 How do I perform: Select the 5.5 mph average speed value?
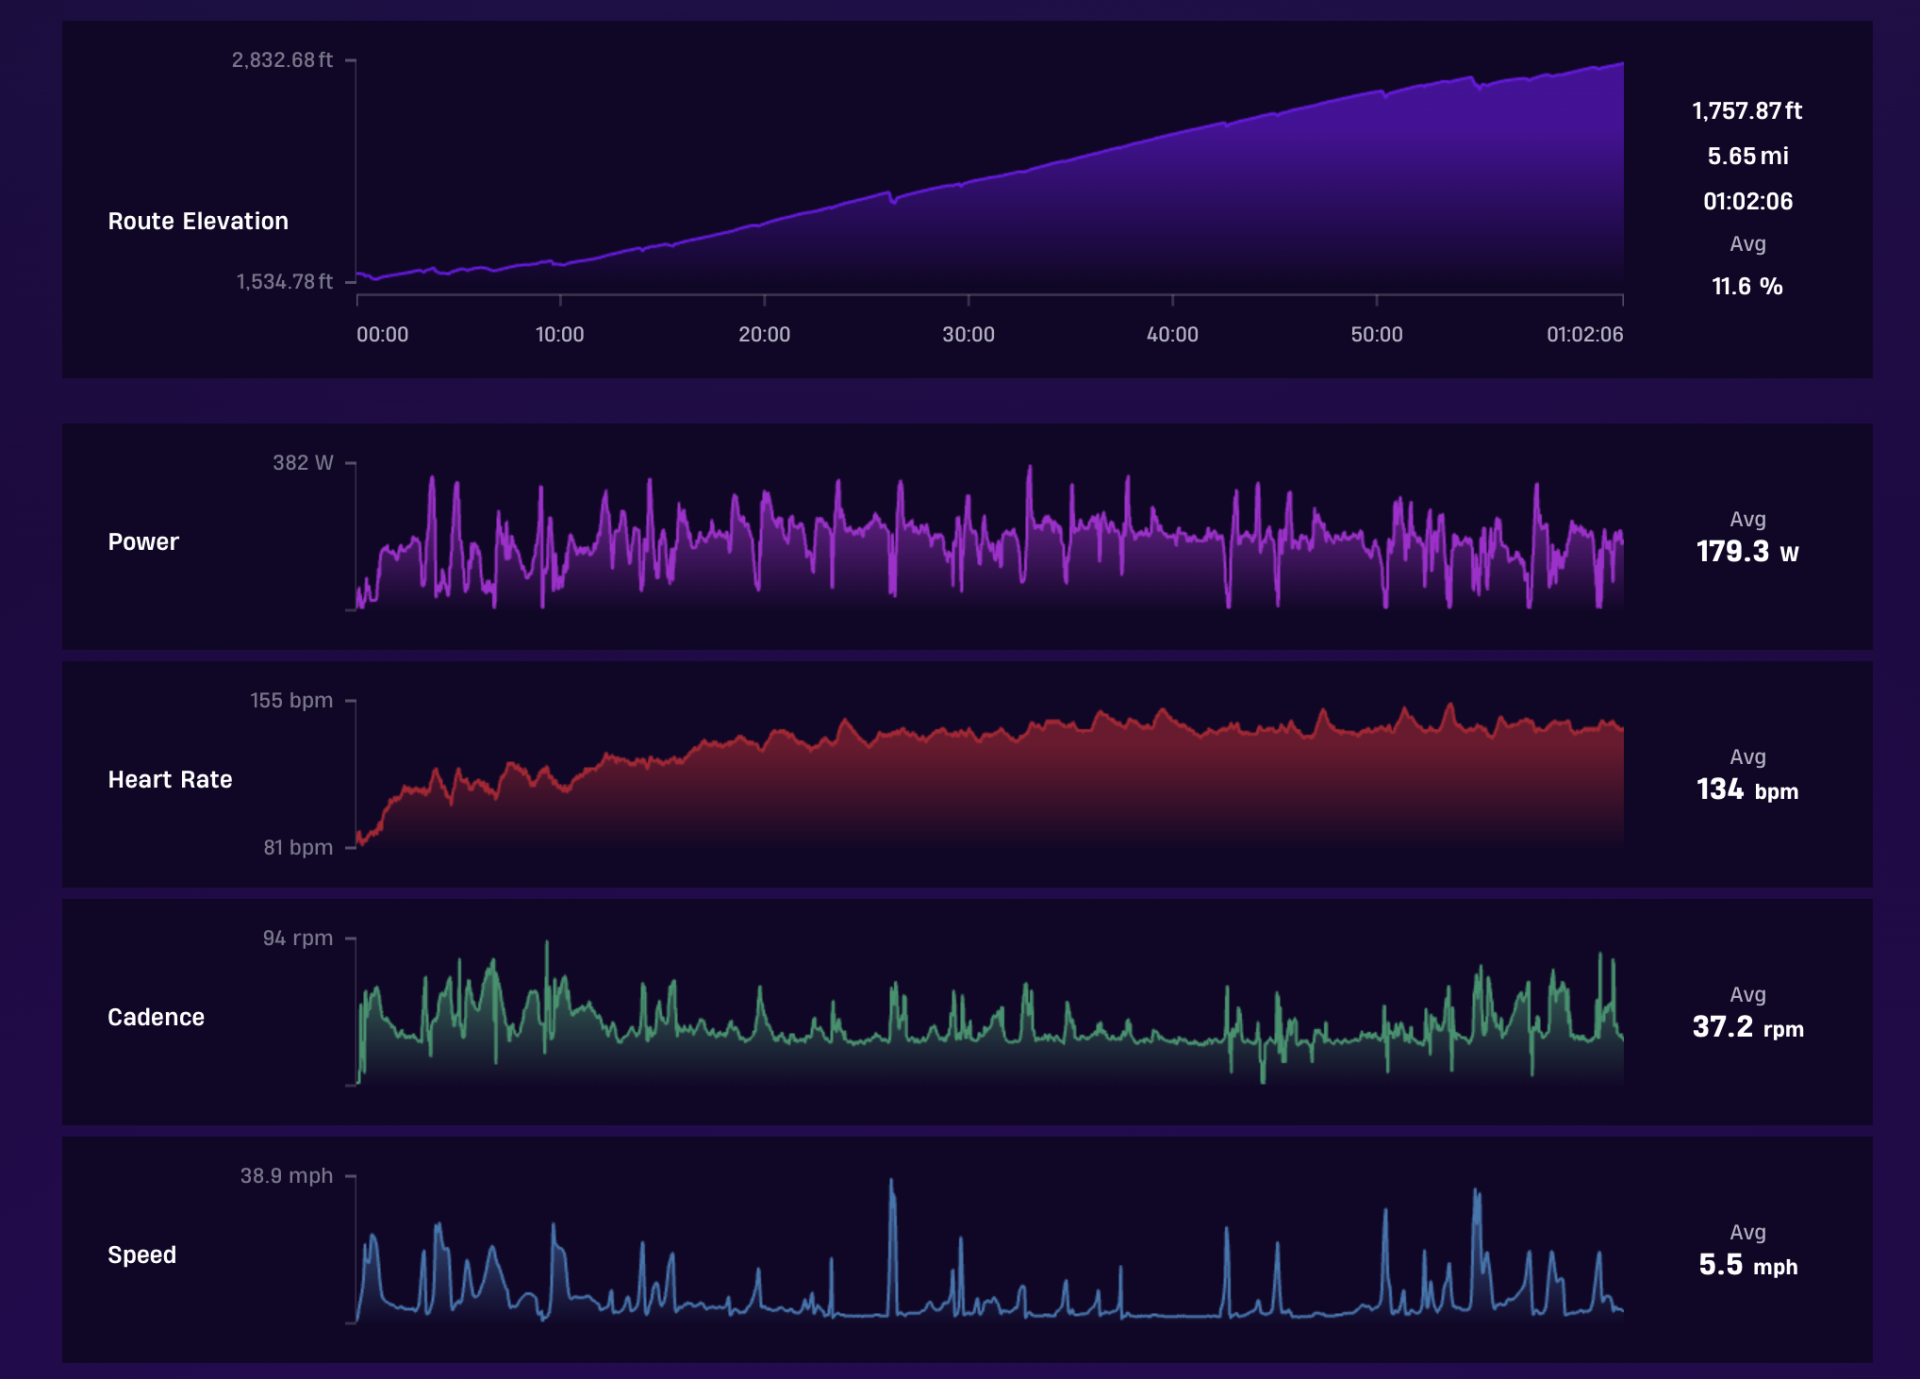point(1747,1265)
